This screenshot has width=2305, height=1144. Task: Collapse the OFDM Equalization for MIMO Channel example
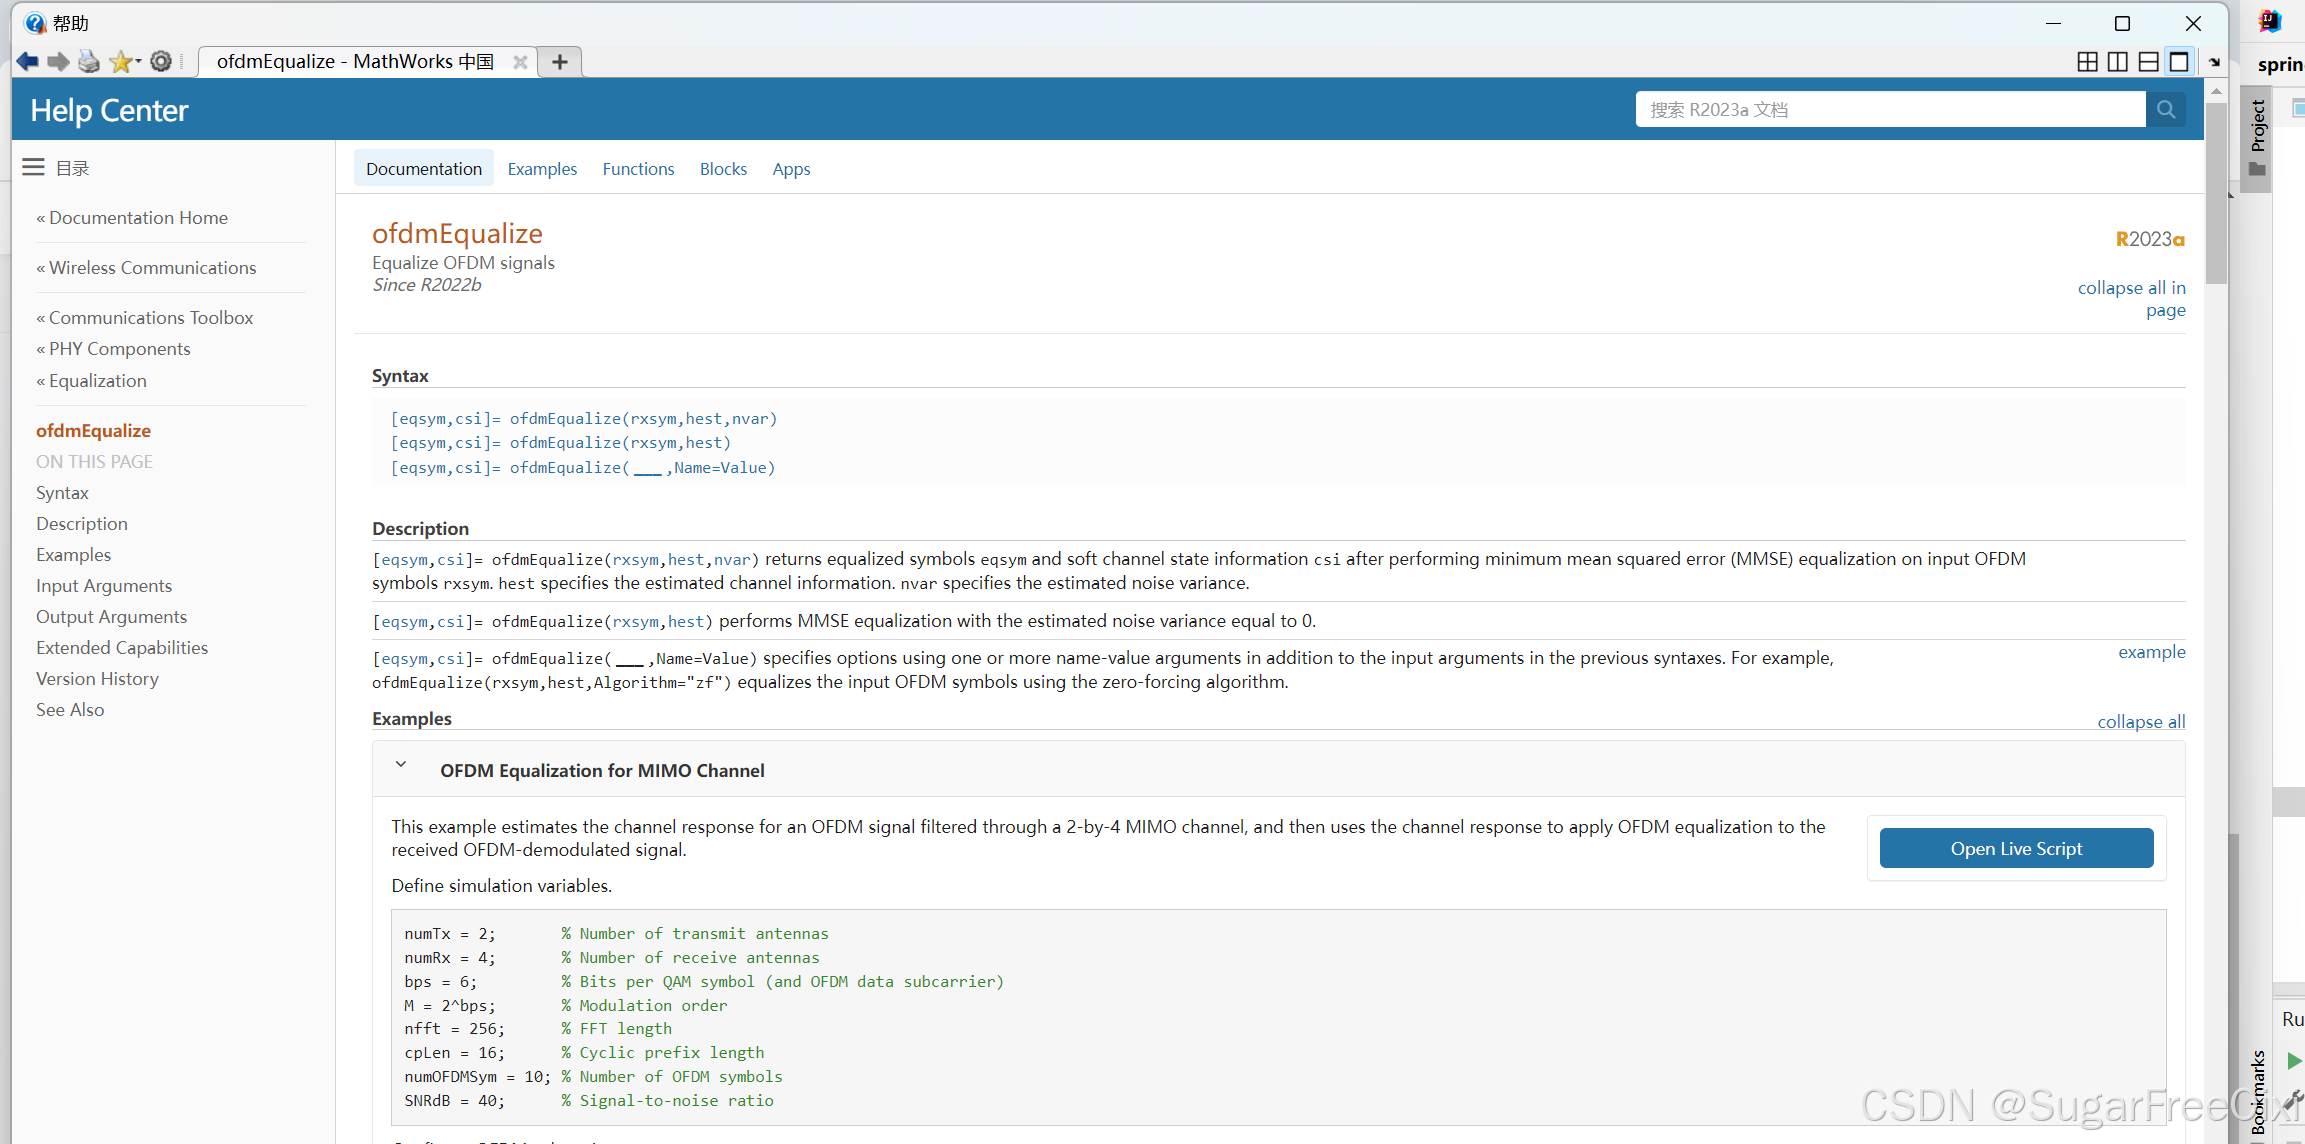click(401, 765)
